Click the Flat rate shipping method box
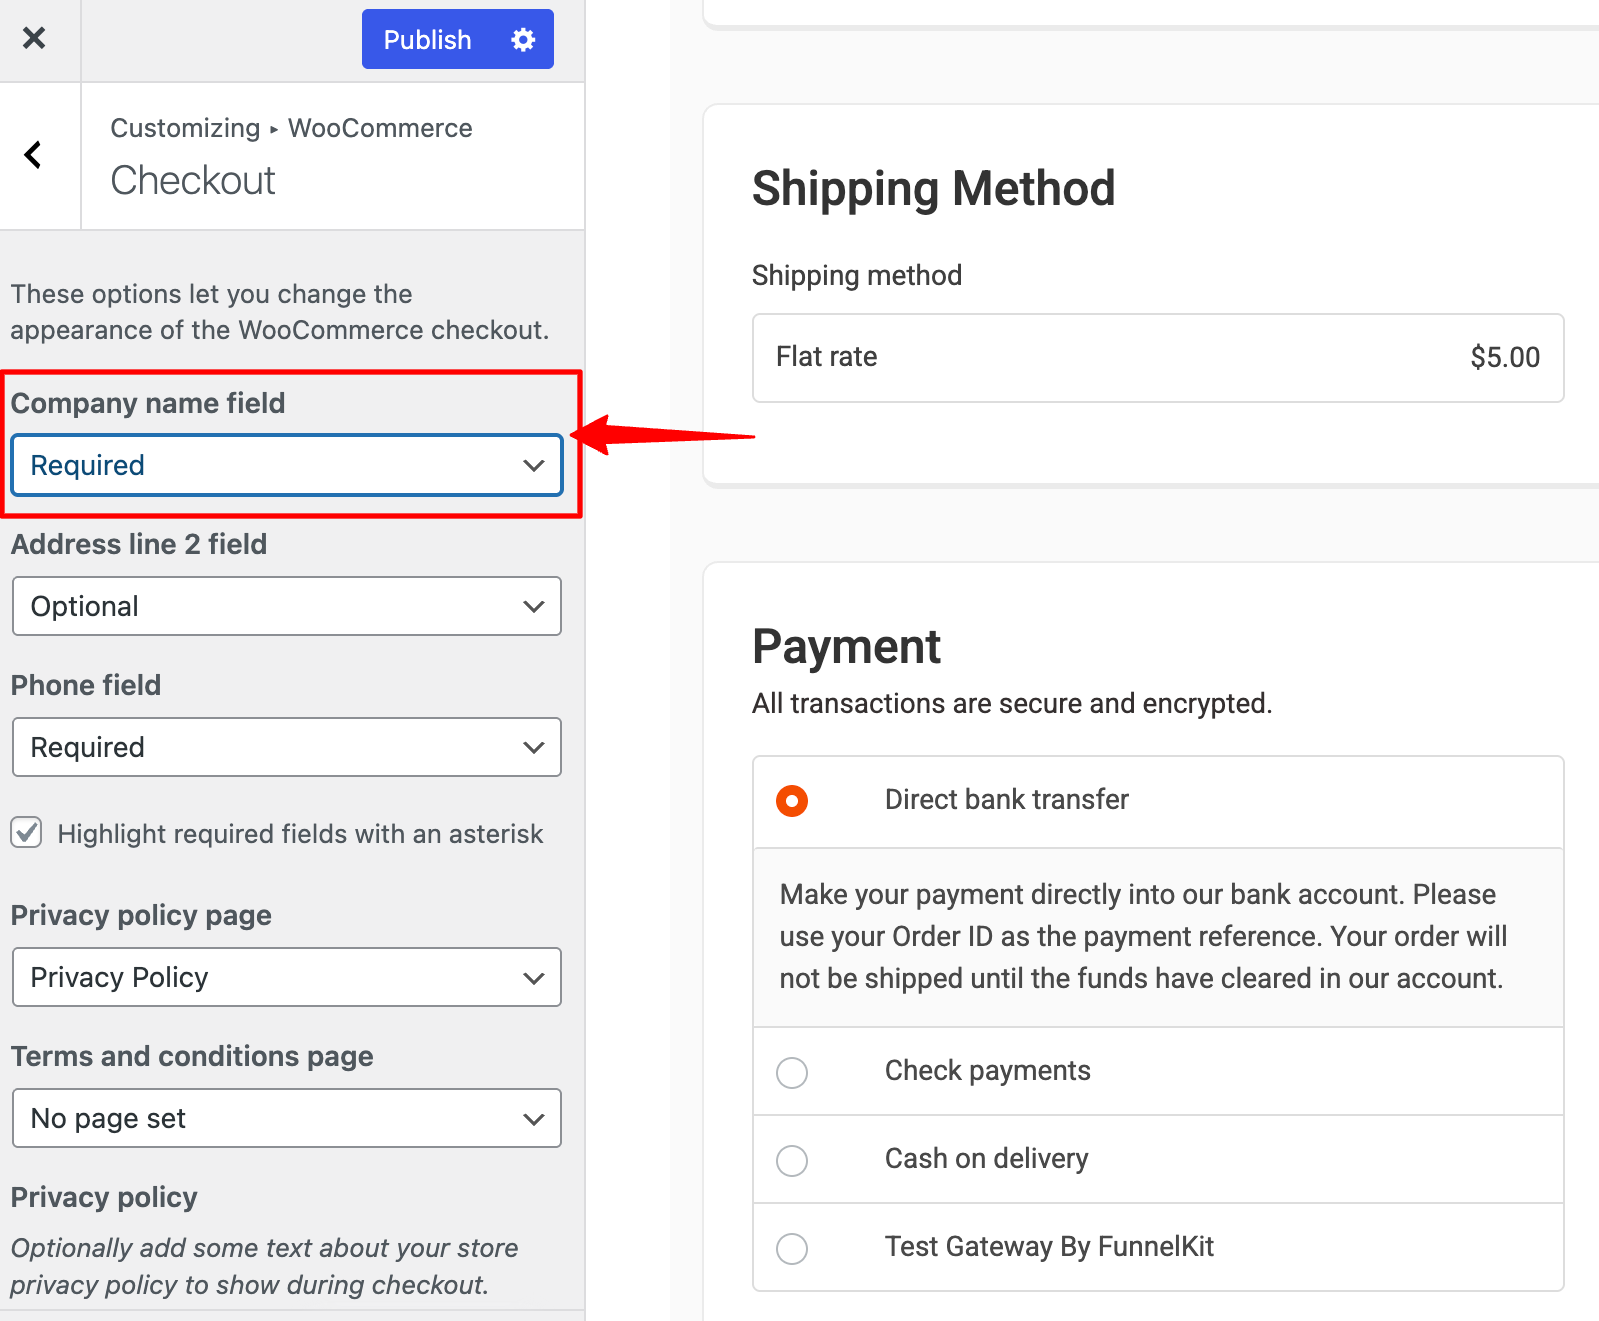The width and height of the screenshot is (1599, 1321). point(1158,358)
